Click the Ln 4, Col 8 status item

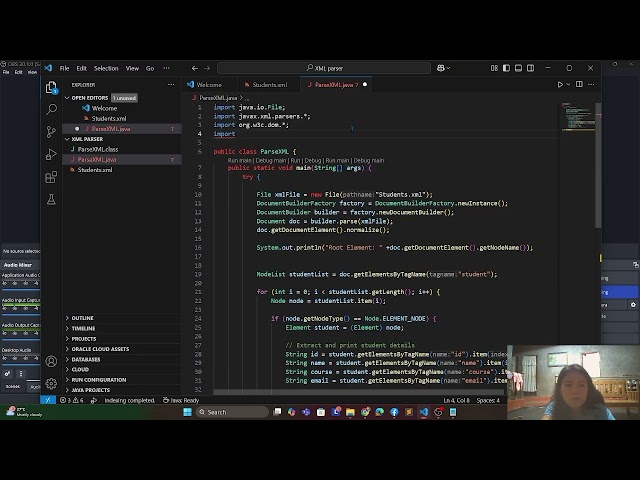point(456,400)
